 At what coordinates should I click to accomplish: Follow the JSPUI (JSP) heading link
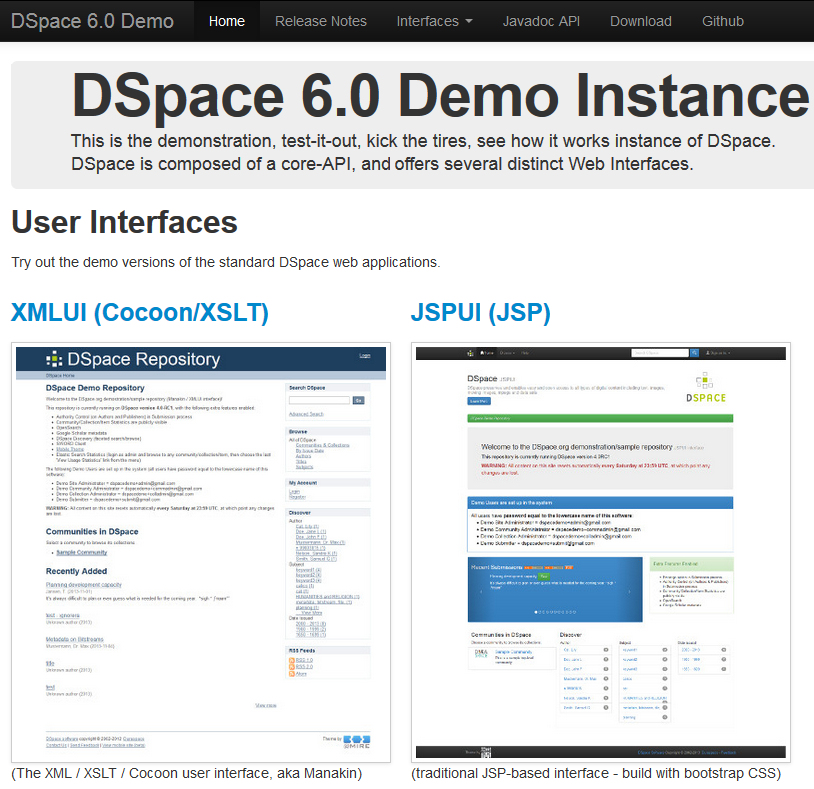(x=481, y=312)
